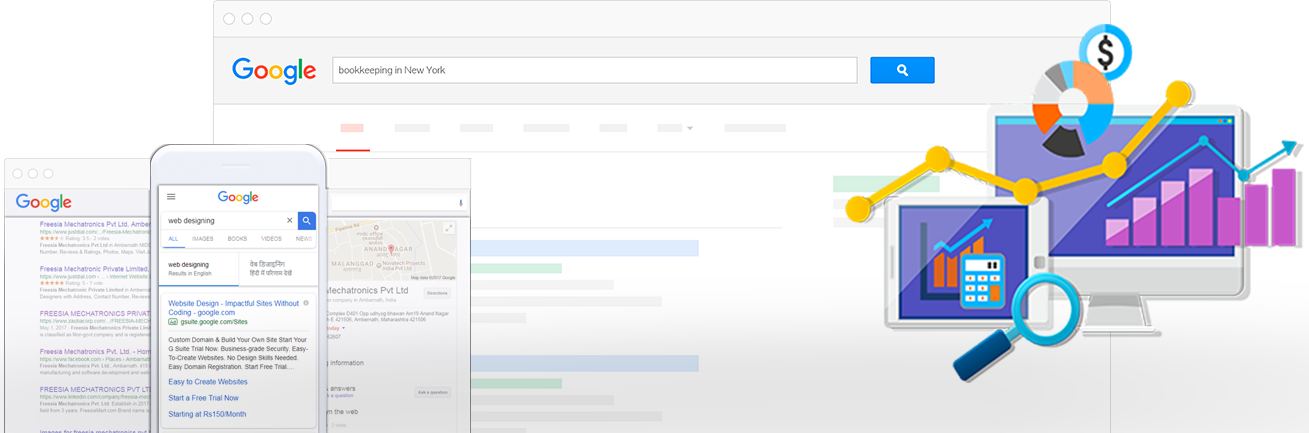Screen dimensions: 1309x433
Task: Click the microphone voice search icon in the middle window
Action: [461, 202]
